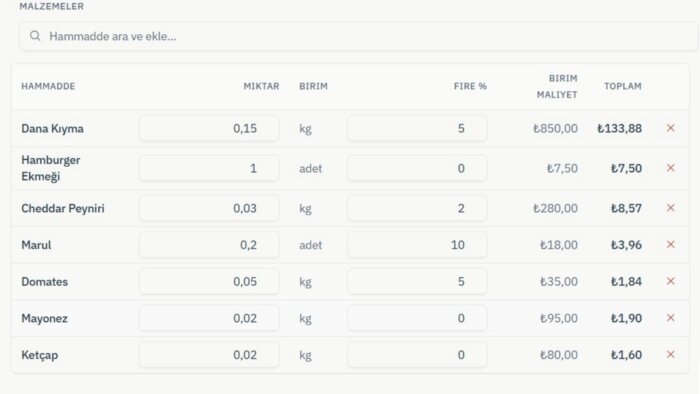Edit the Mayonez quantity field
This screenshot has height=394, width=700.
coord(209,318)
